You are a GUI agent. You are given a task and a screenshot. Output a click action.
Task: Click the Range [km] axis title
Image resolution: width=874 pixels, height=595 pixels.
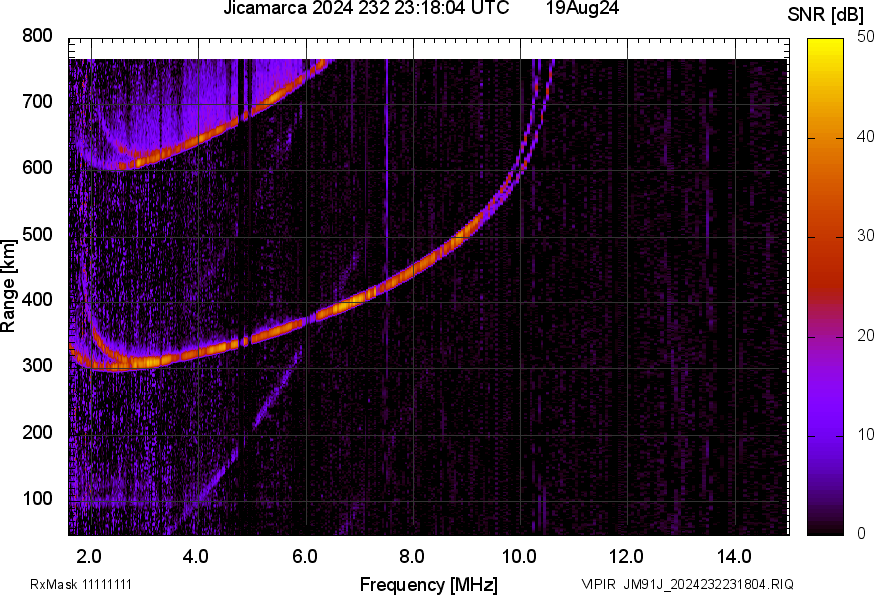[x=8, y=286]
